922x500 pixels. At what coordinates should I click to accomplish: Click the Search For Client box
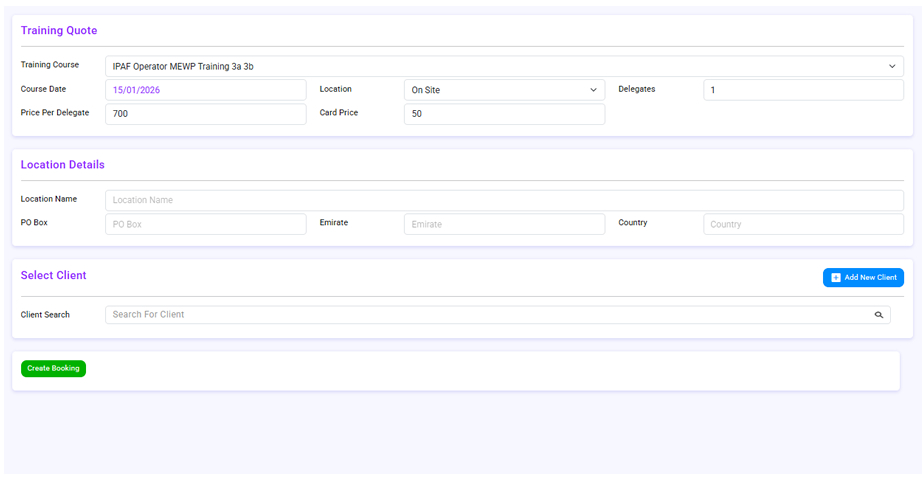point(490,315)
